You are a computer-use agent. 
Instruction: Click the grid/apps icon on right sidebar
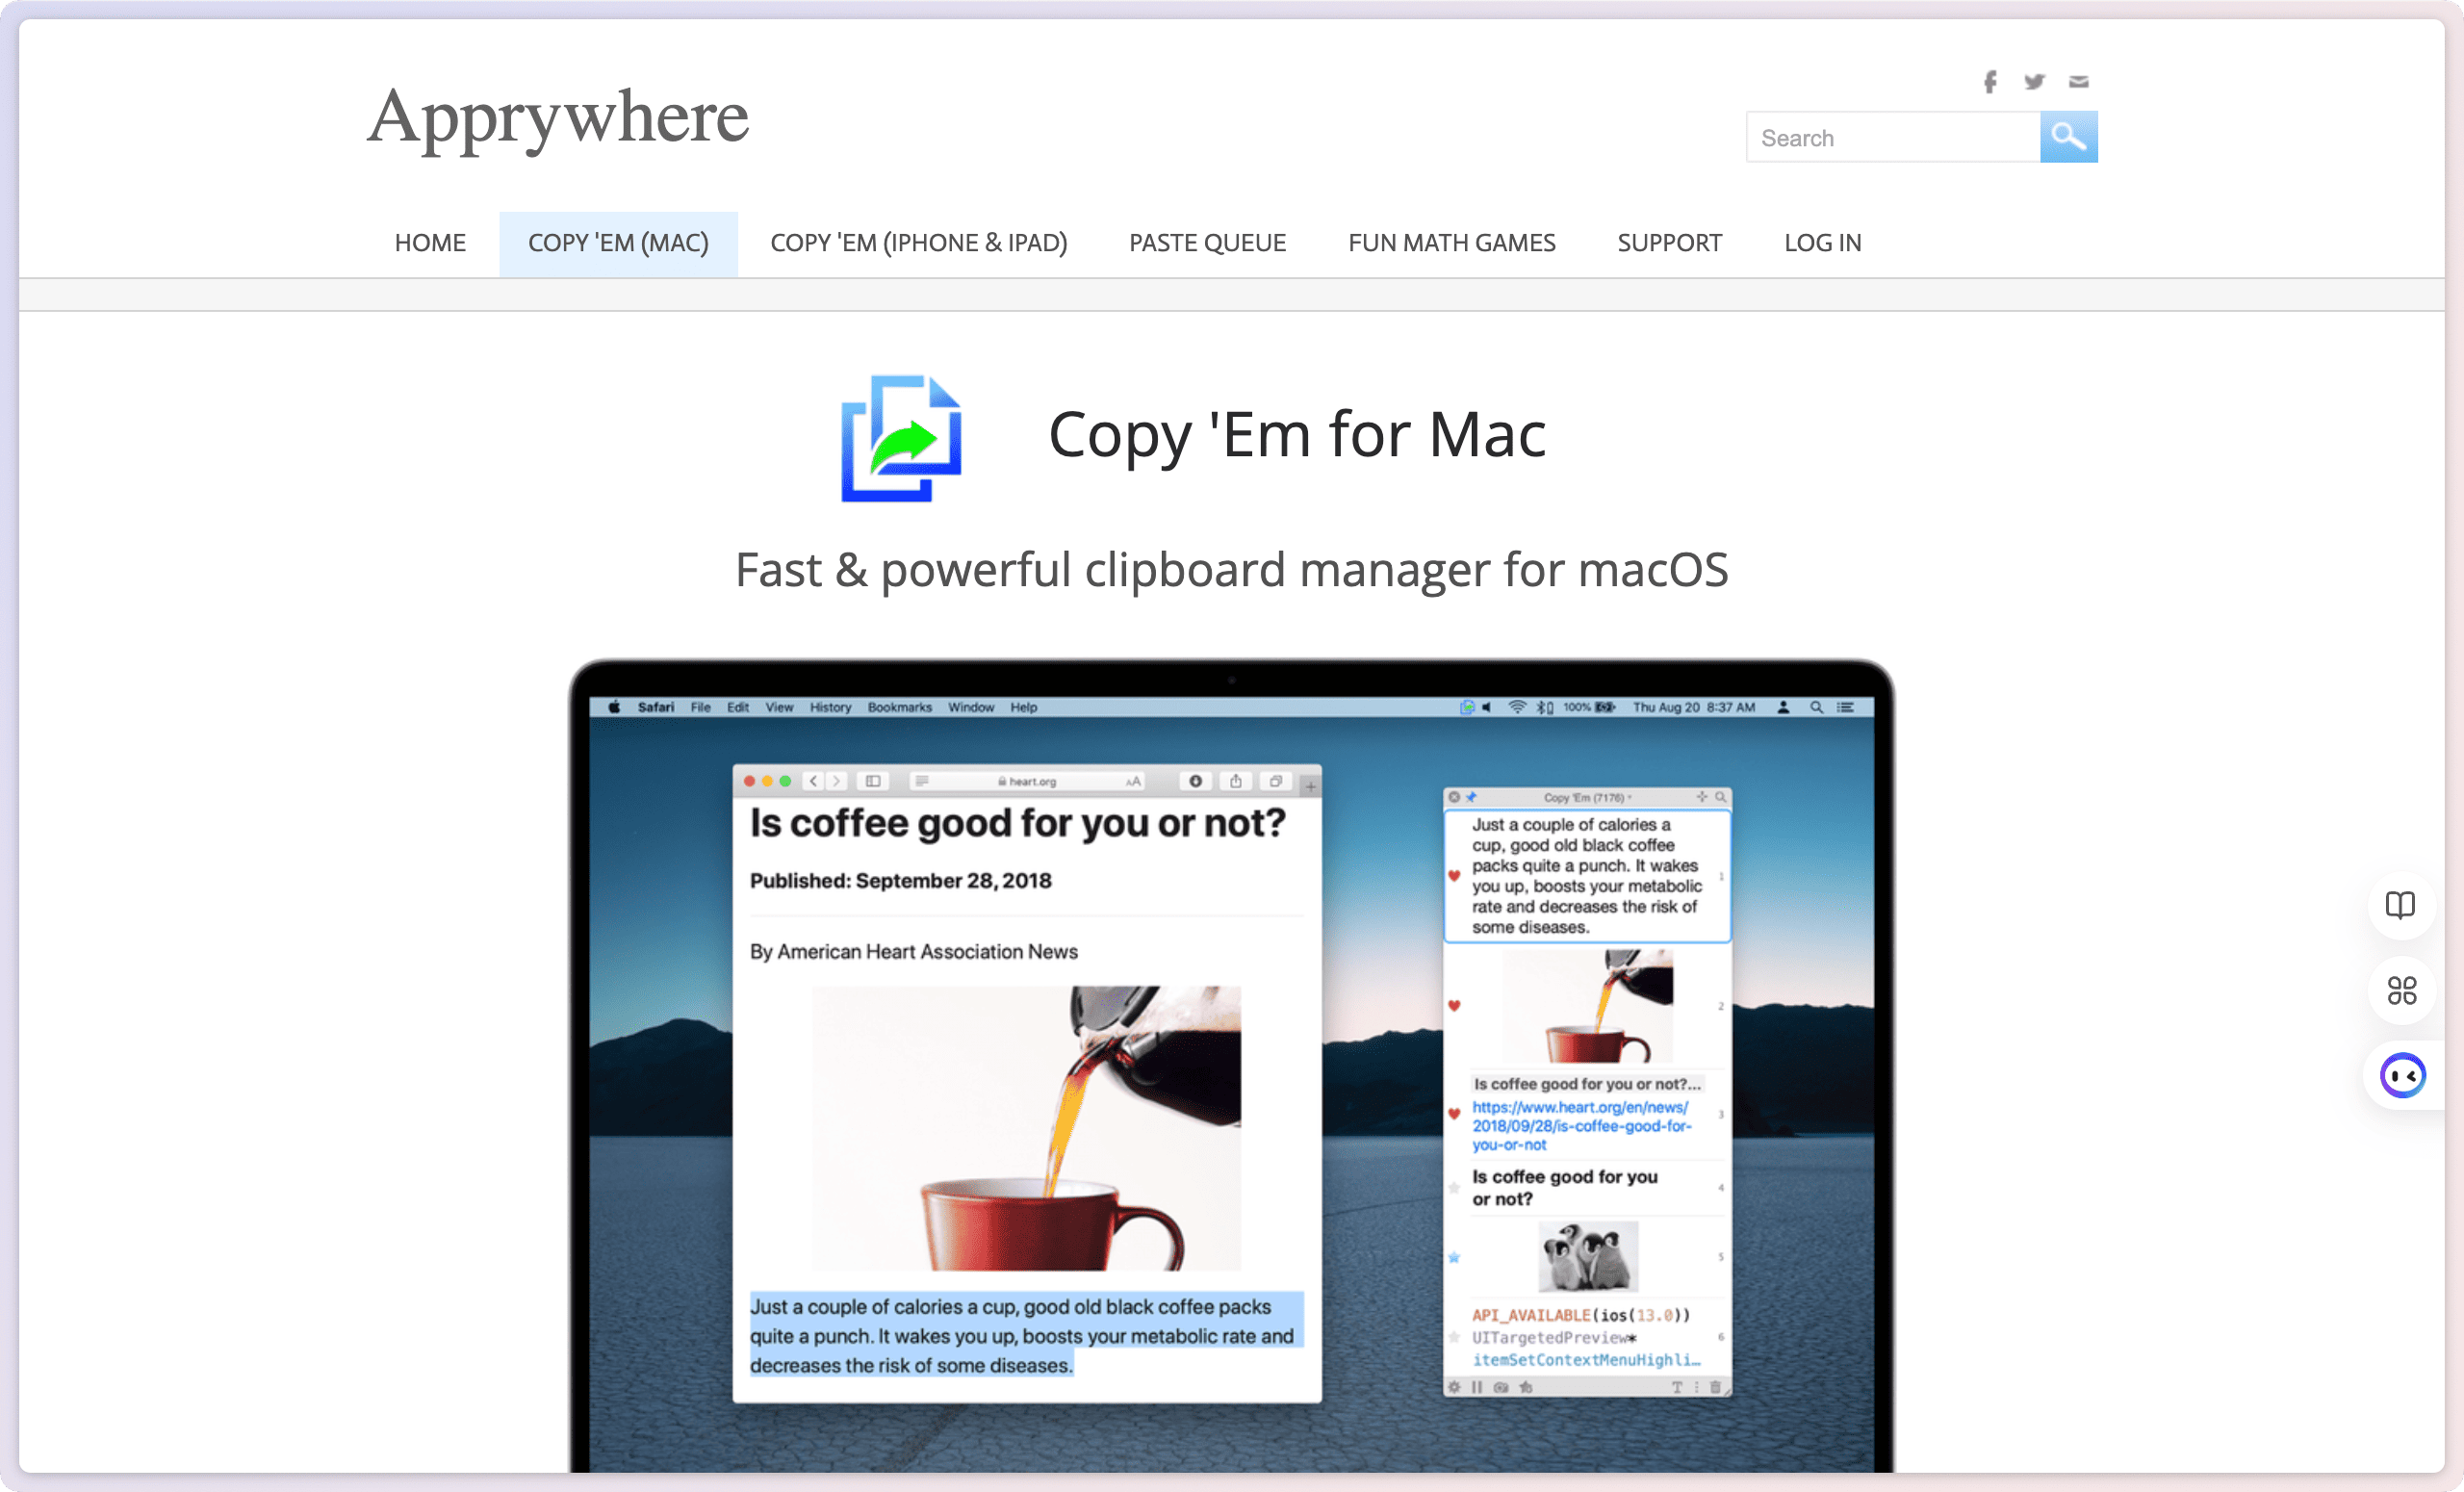point(2398,989)
